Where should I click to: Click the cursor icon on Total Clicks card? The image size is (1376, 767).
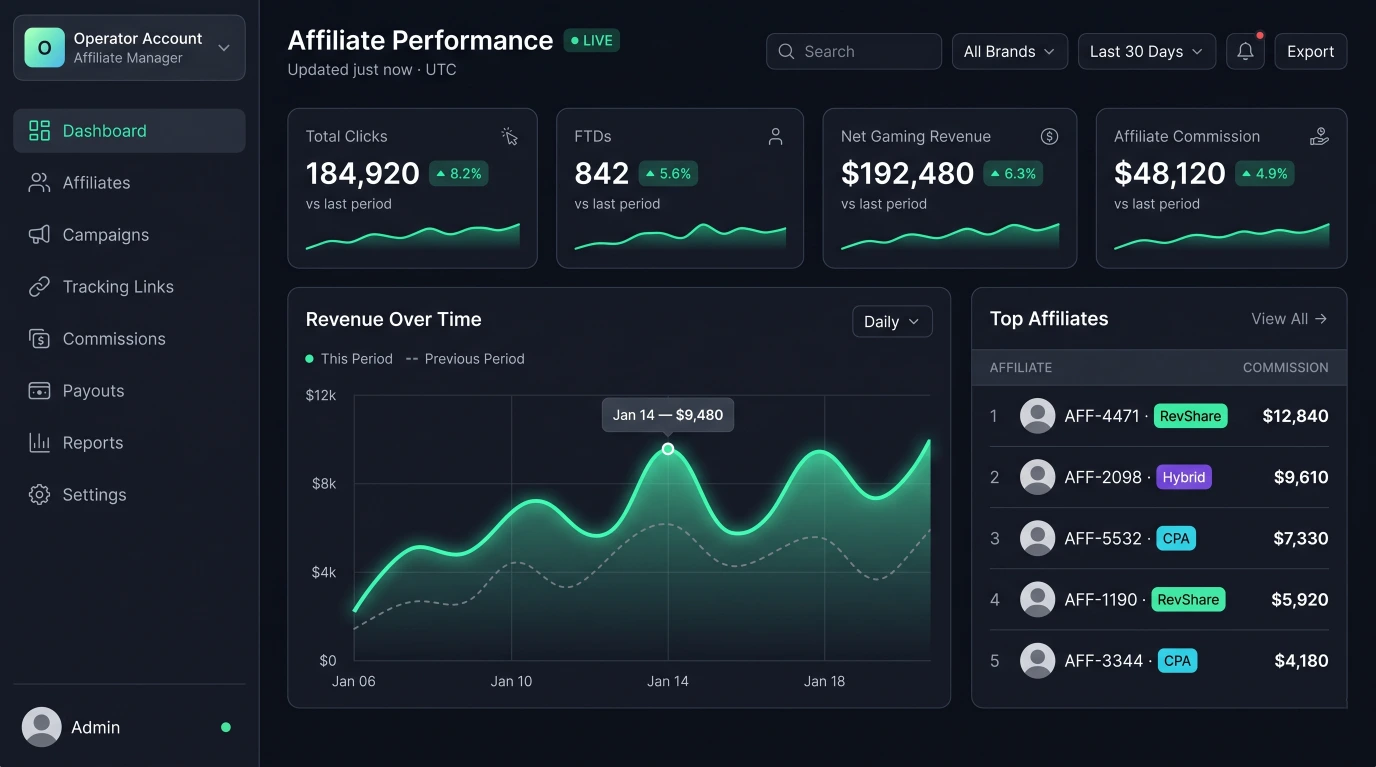pyautogui.click(x=510, y=137)
